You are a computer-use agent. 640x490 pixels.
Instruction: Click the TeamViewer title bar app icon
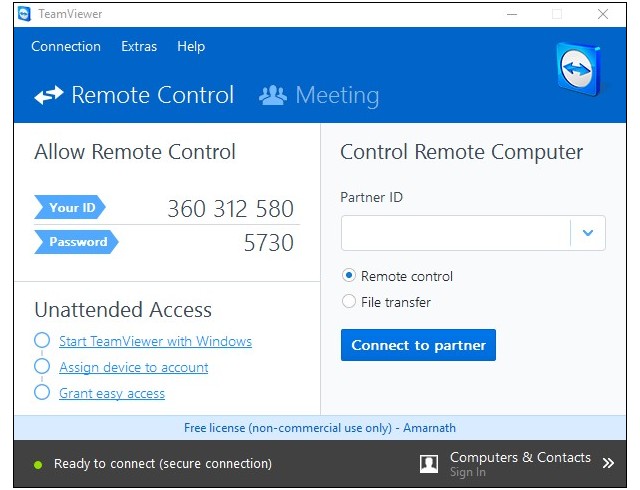pos(24,14)
